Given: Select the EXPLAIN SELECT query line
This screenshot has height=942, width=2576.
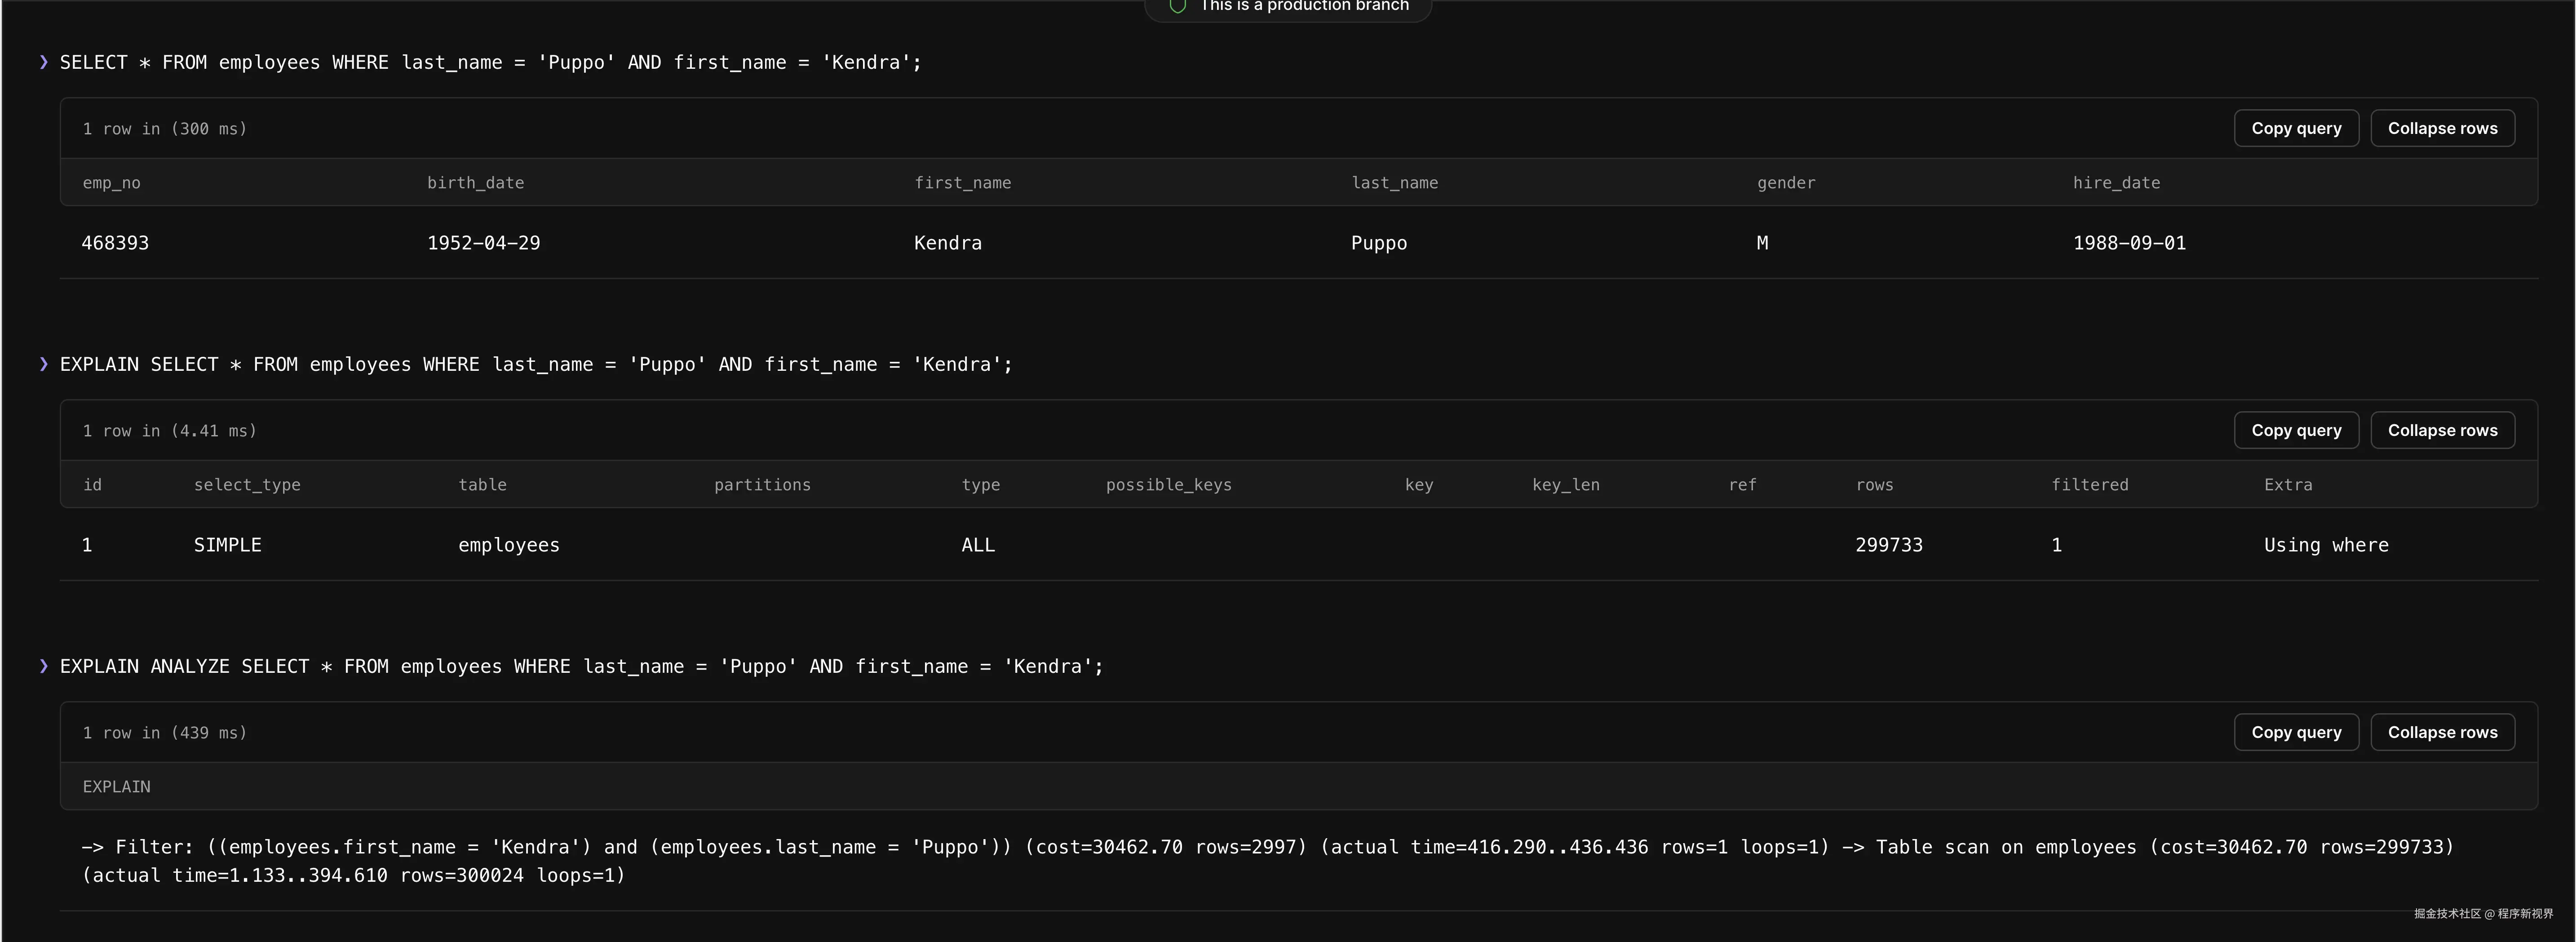Looking at the screenshot, I should tap(536, 364).
